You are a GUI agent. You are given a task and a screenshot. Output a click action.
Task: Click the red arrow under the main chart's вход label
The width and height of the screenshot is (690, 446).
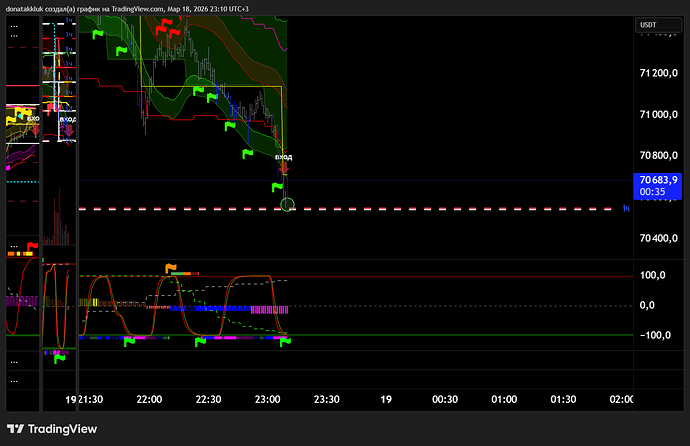pos(283,168)
